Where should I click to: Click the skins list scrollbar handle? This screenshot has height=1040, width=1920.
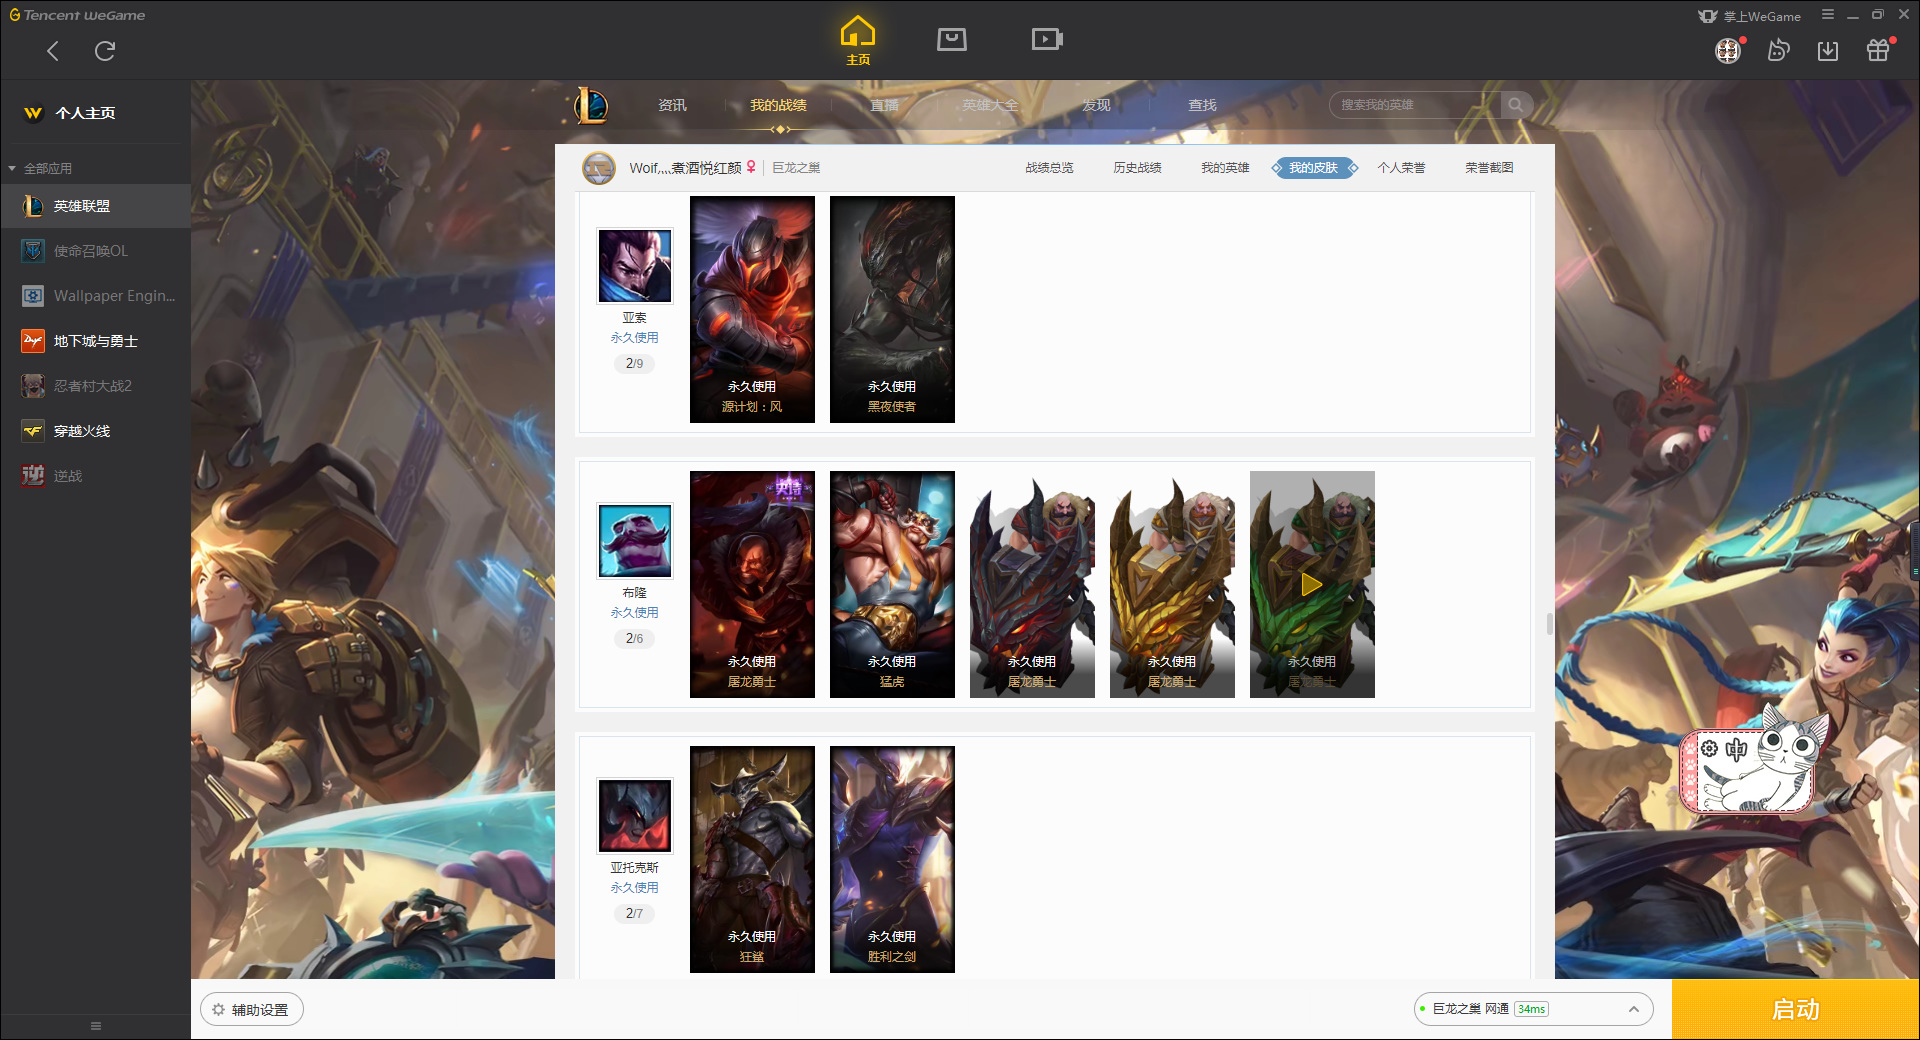coord(1550,624)
